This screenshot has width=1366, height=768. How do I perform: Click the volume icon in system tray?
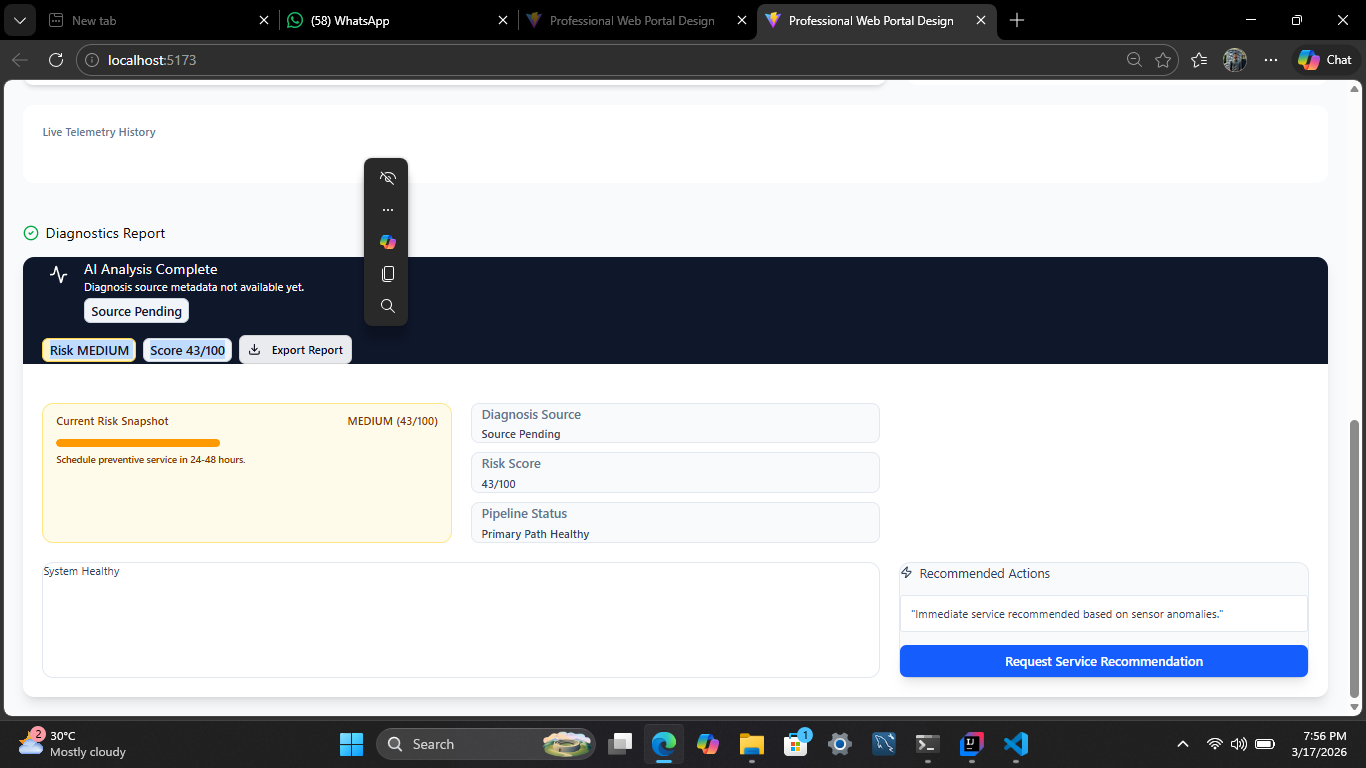(x=1239, y=744)
